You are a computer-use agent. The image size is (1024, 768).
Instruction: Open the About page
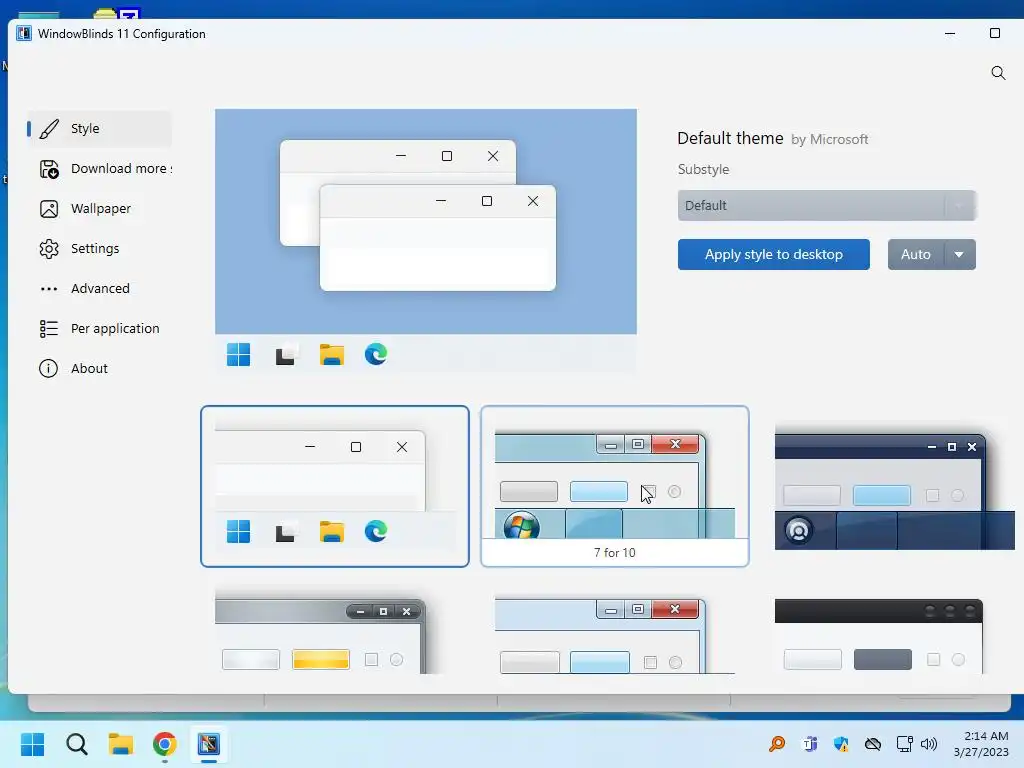[x=99, y=368]
